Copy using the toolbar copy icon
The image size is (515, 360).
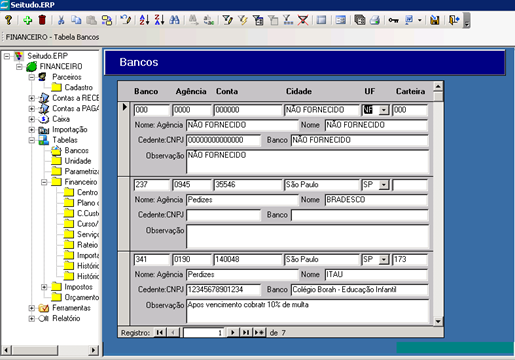[76, 20]
